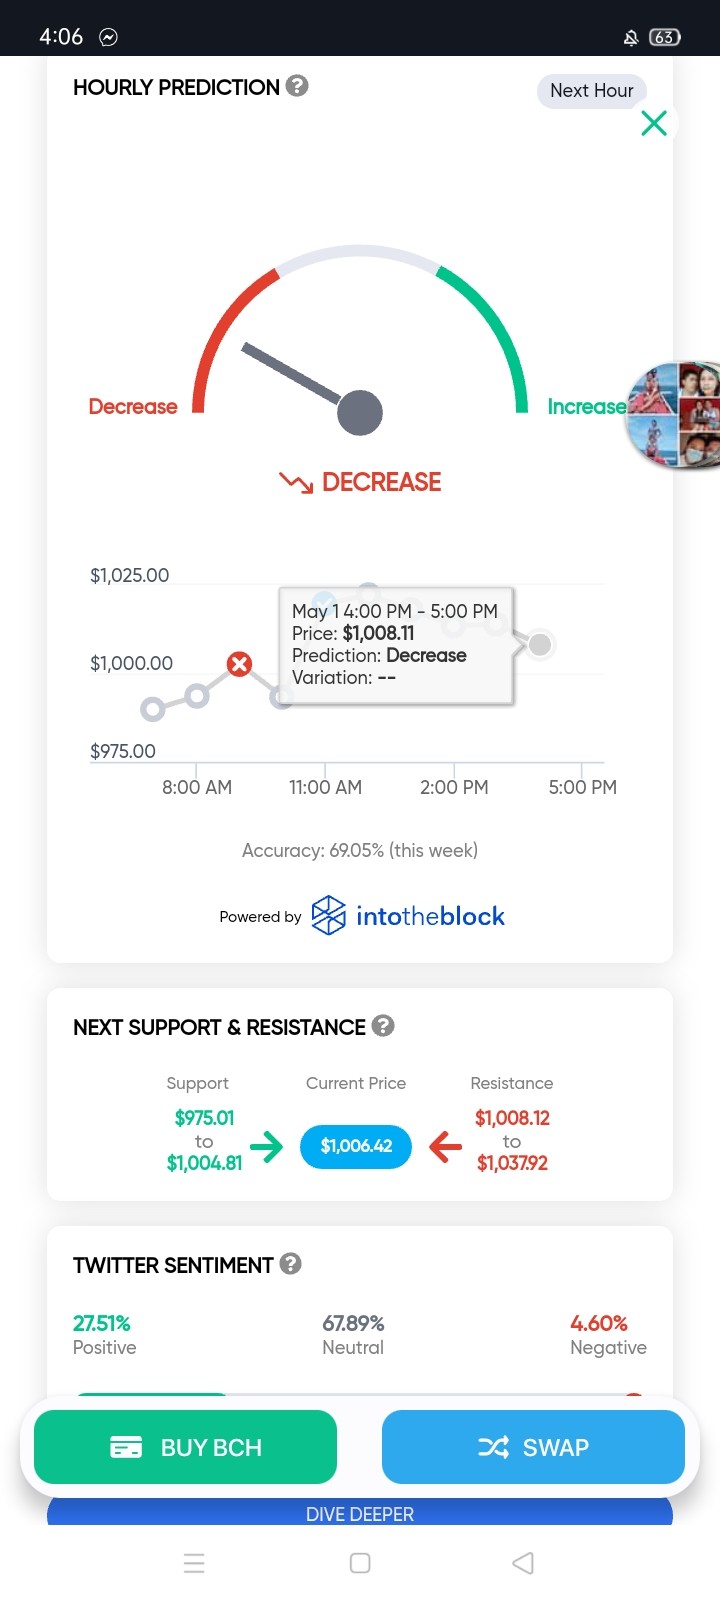Open Next Support & Resistance help icon
The height and width of the screenshot is (1600, 720).
click(383, 1026)
